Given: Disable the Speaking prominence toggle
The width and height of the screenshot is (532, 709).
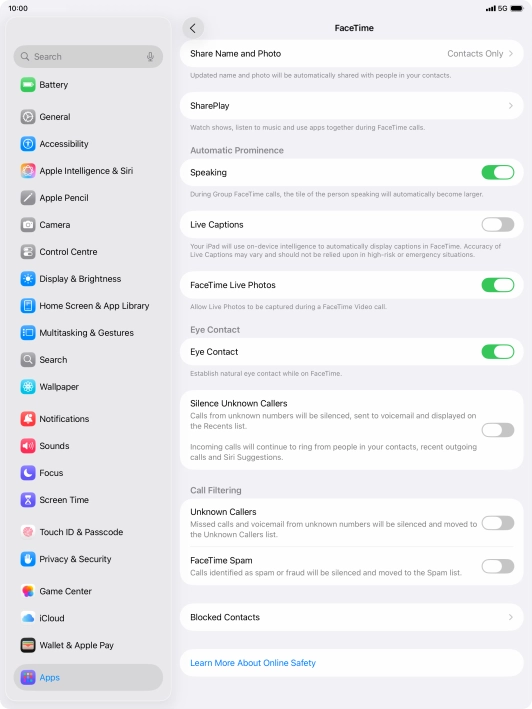Looking at the screenshot, I should point(498,172).
